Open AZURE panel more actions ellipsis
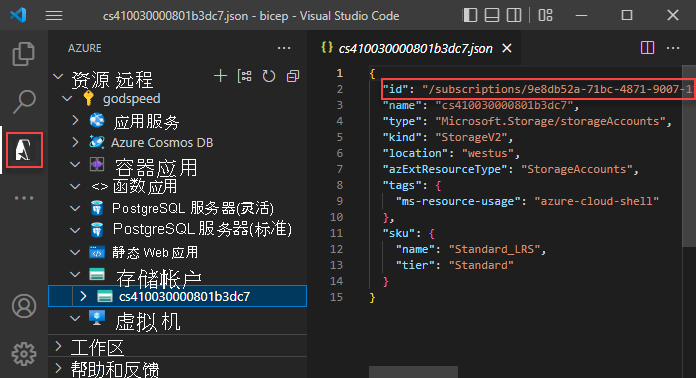The width and height of the screenshot is (696, 378). click(284, 48)
